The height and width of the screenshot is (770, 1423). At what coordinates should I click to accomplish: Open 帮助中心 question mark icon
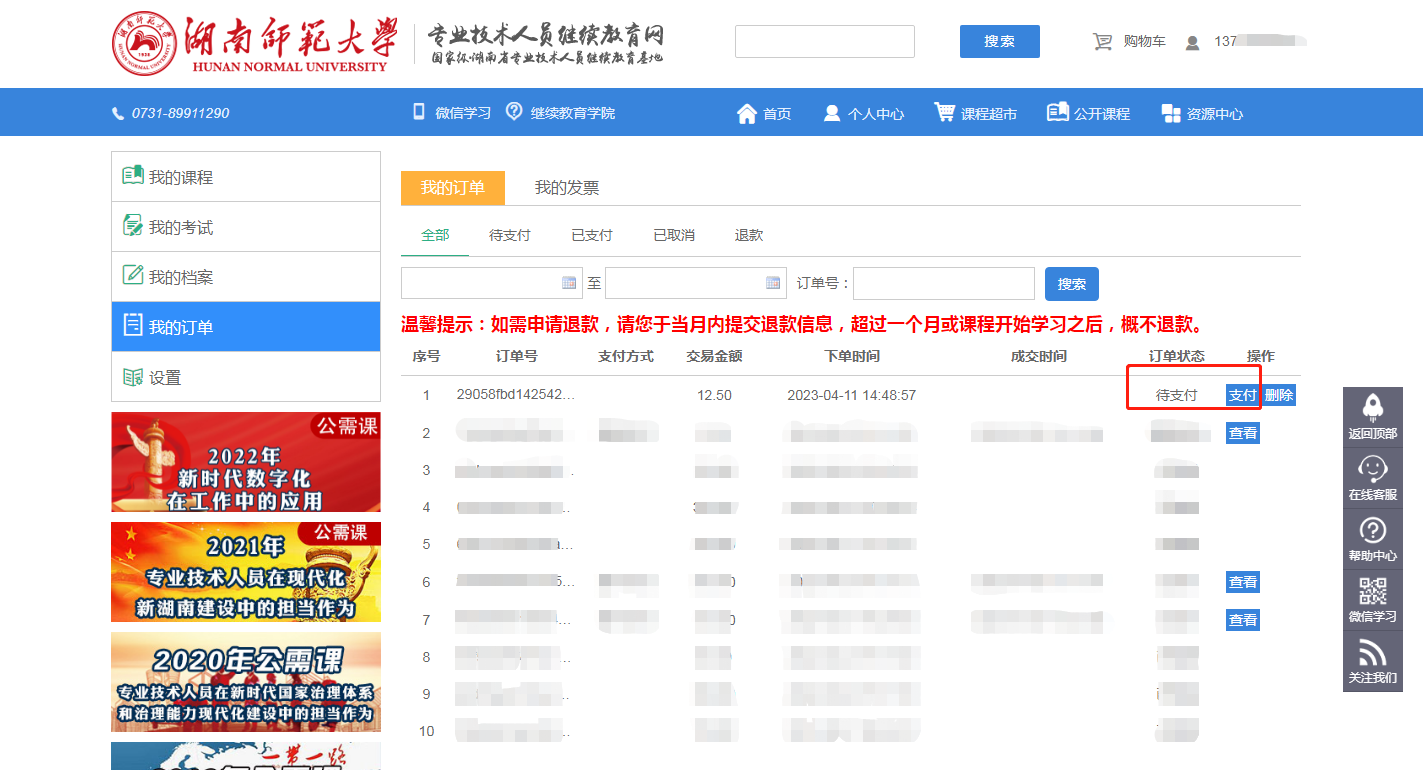click(x=1373, y=530)
